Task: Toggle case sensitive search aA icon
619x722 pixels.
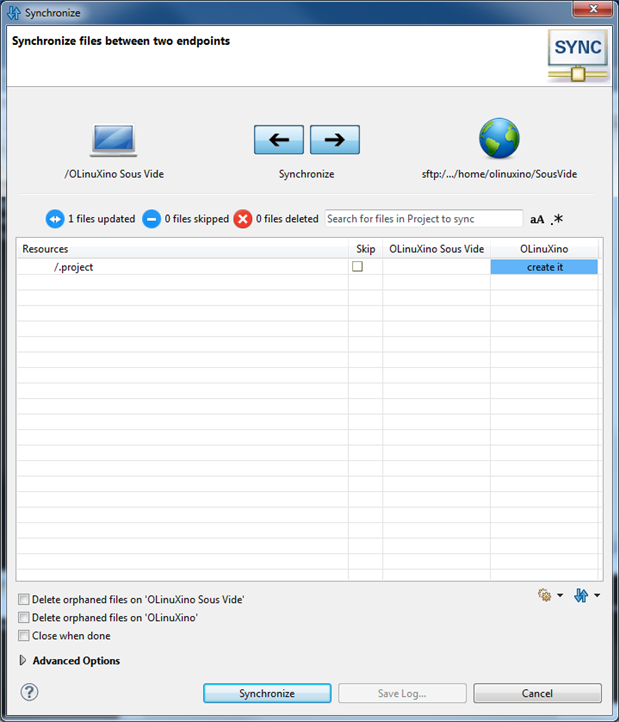Action: 537,220
